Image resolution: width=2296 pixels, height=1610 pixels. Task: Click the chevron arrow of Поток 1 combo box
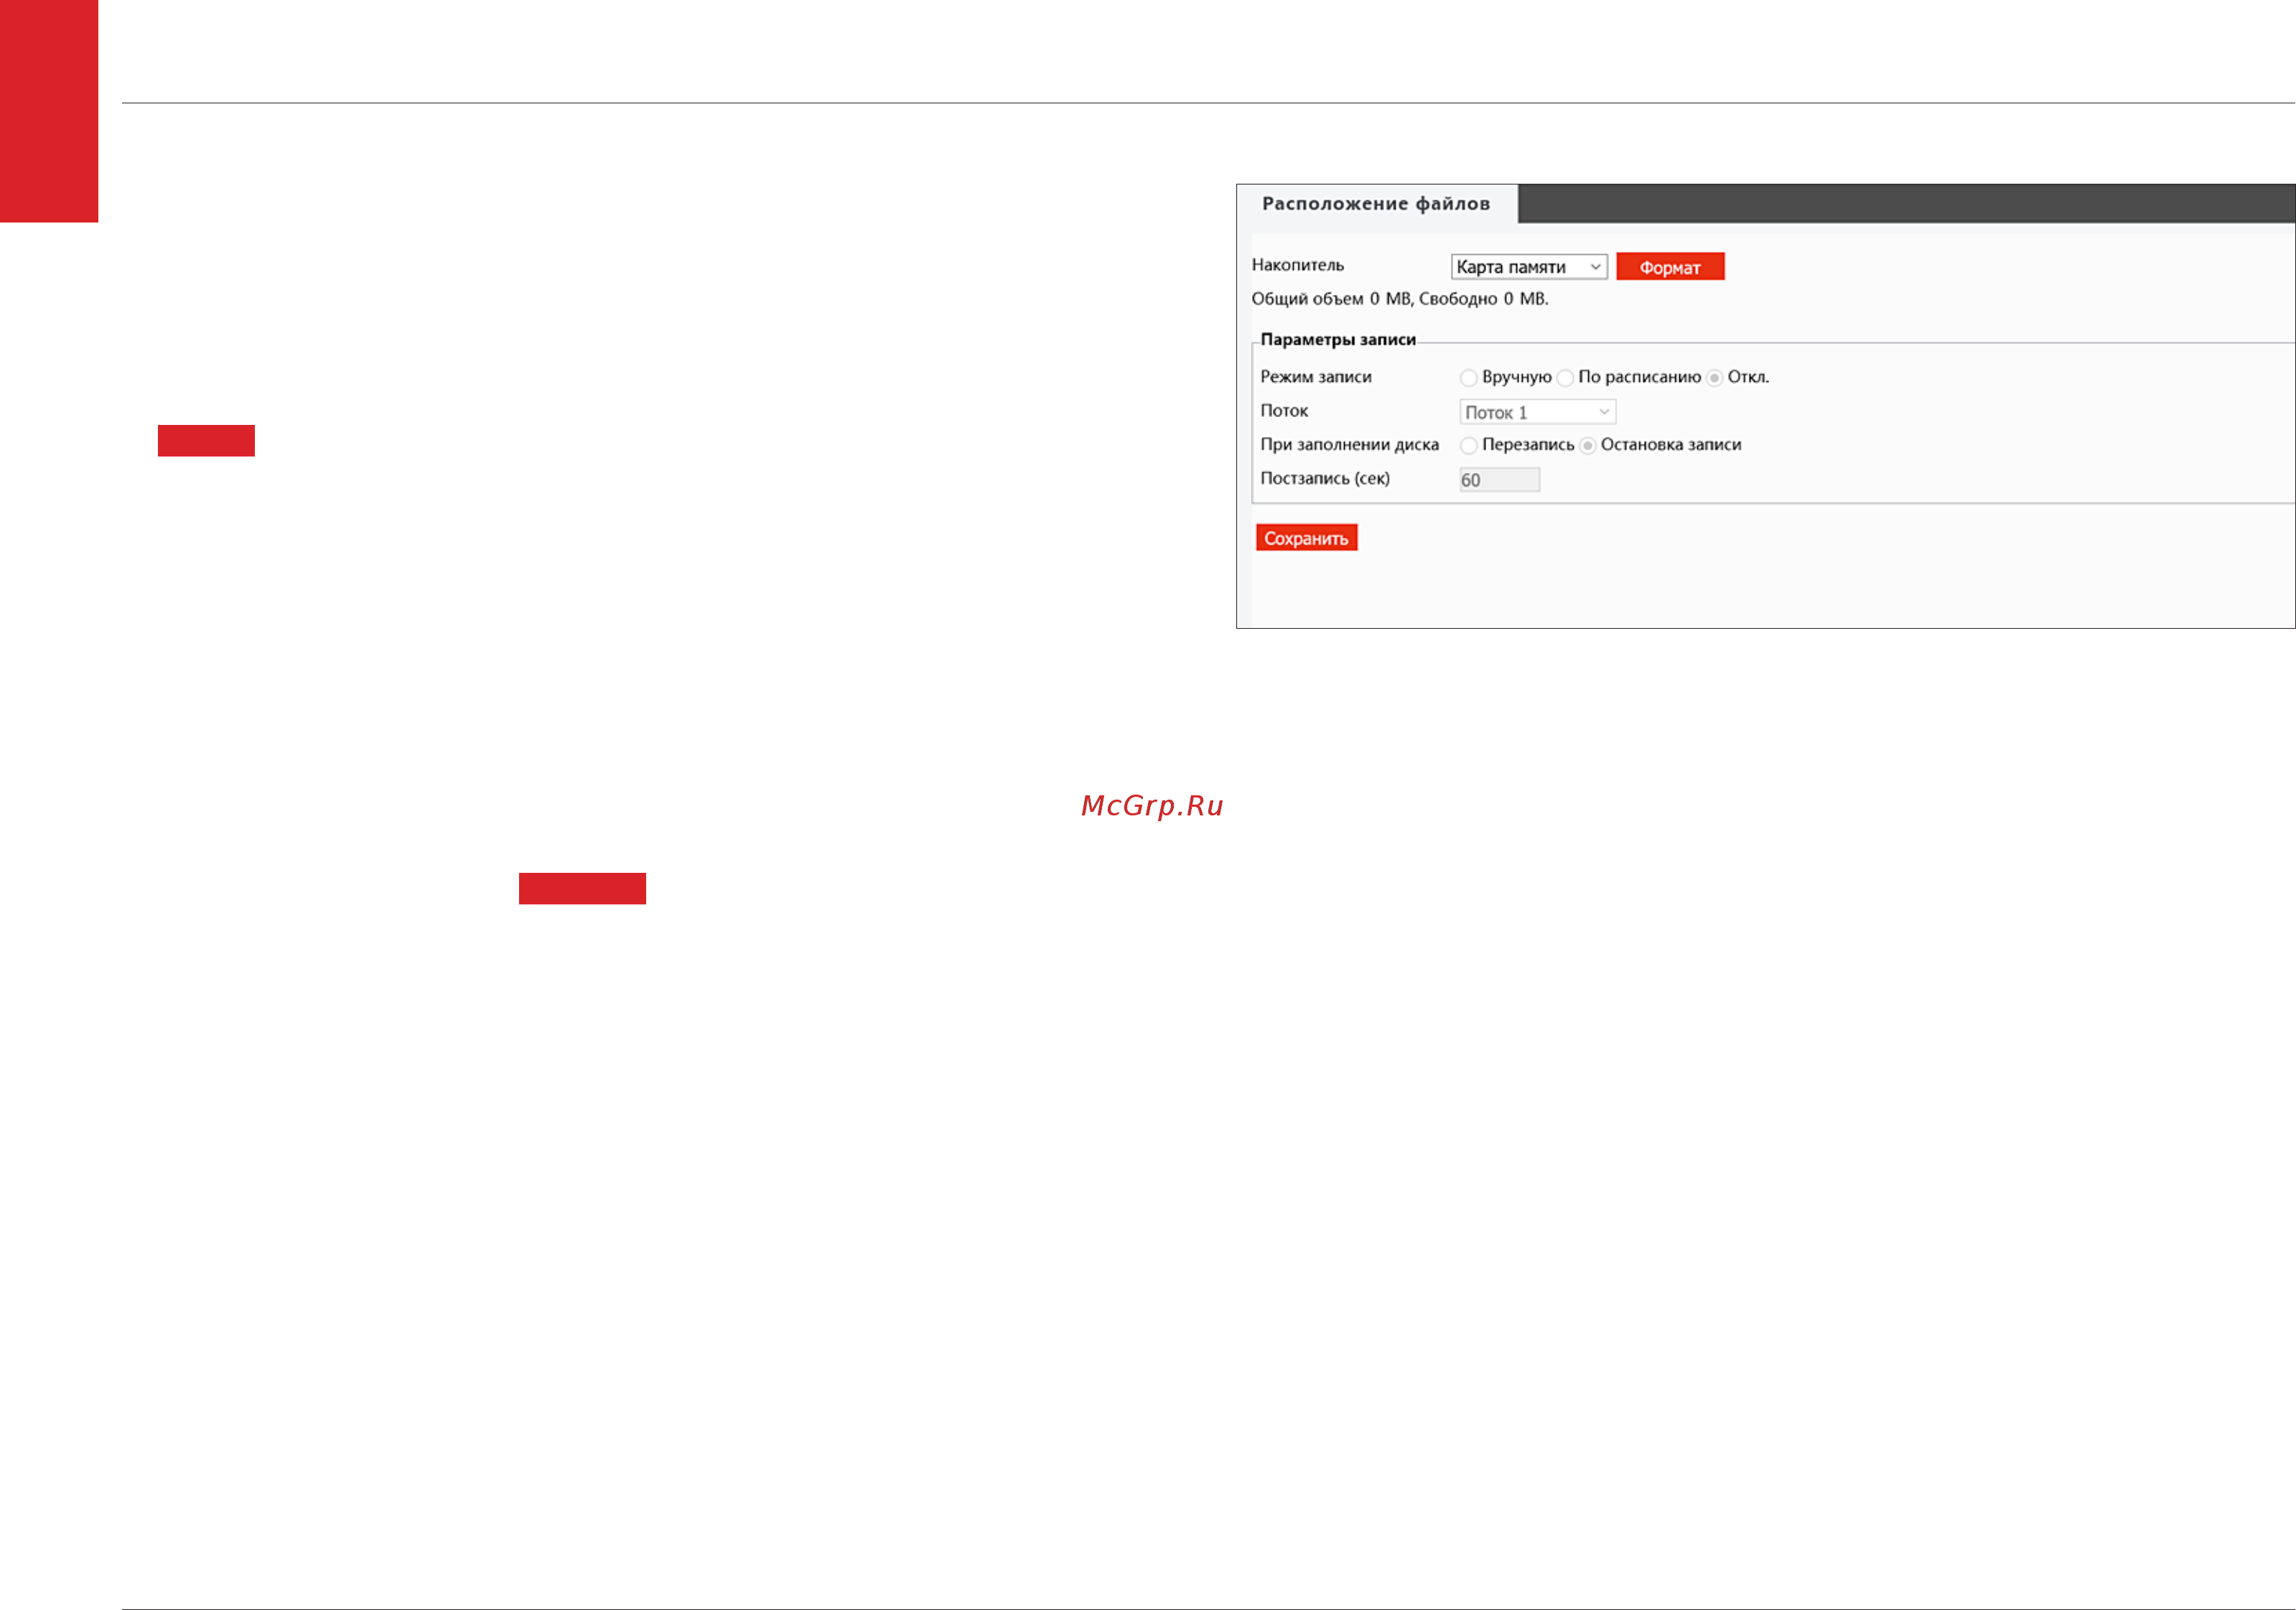[x=1603, y=412]
